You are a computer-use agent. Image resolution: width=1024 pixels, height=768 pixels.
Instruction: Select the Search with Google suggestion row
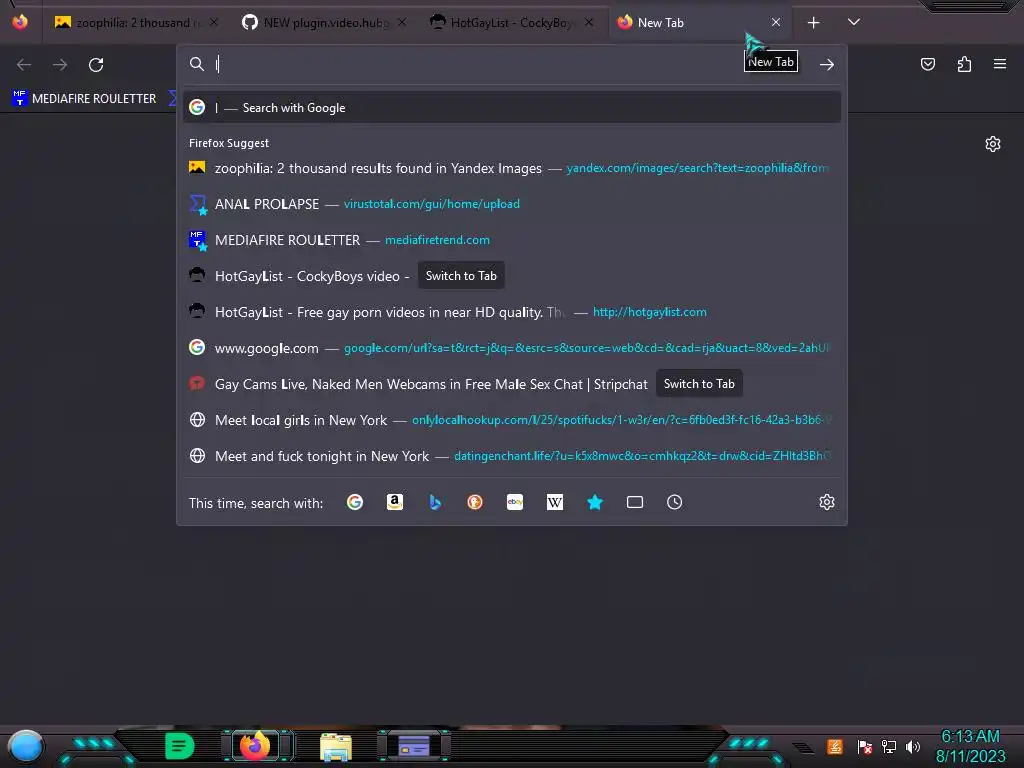512,108
